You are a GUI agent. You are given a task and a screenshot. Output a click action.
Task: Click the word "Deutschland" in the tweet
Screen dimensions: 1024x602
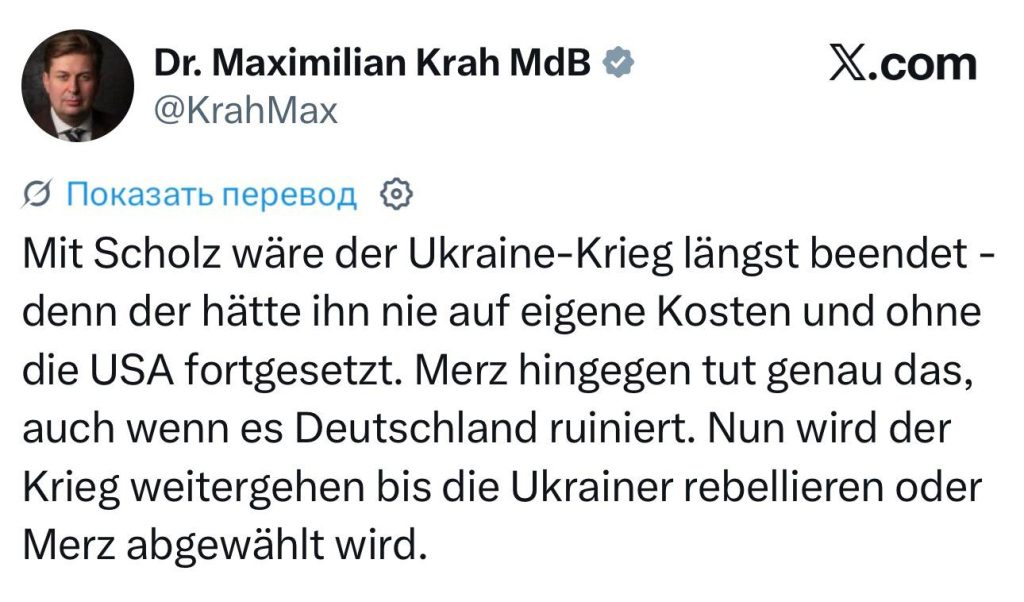click(395, 430)
